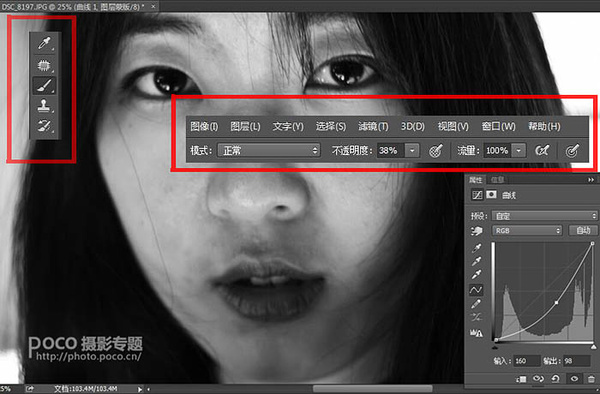The height and width of the screenshot is (394, 600).
Task: Select the Spot Healing Brush tool
Action: 44,65
